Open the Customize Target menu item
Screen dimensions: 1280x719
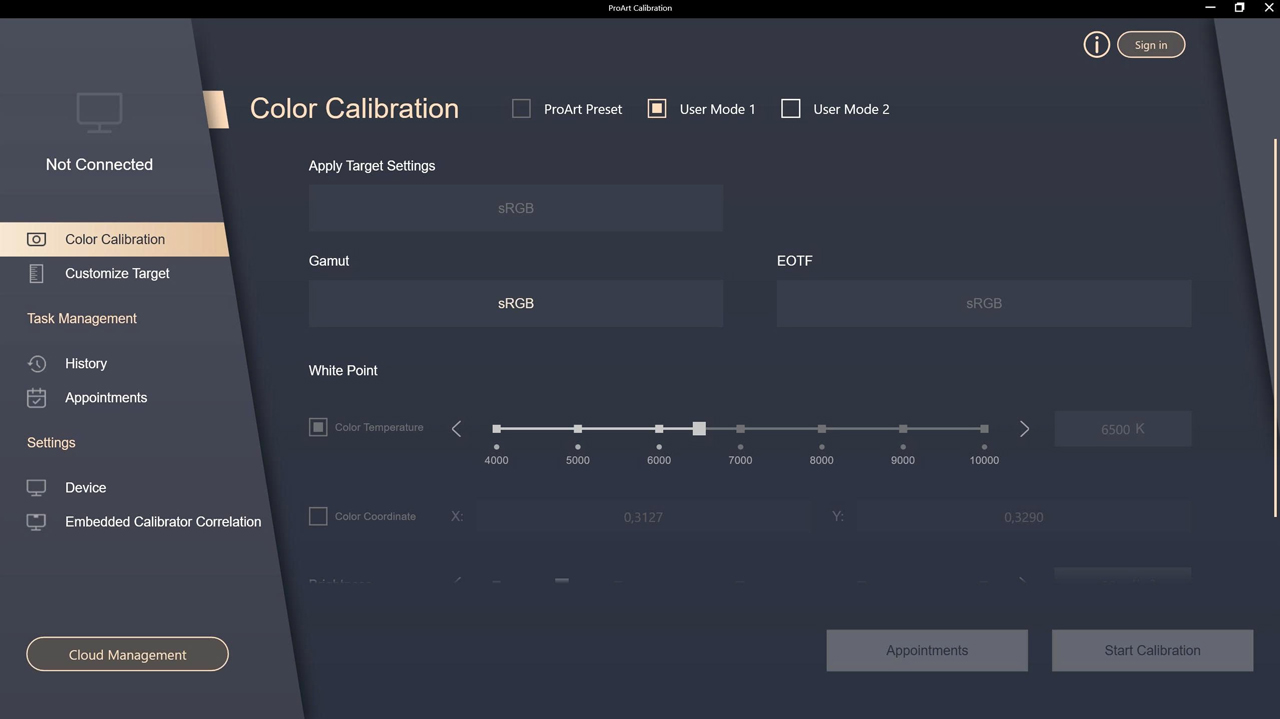click(117, 273)
